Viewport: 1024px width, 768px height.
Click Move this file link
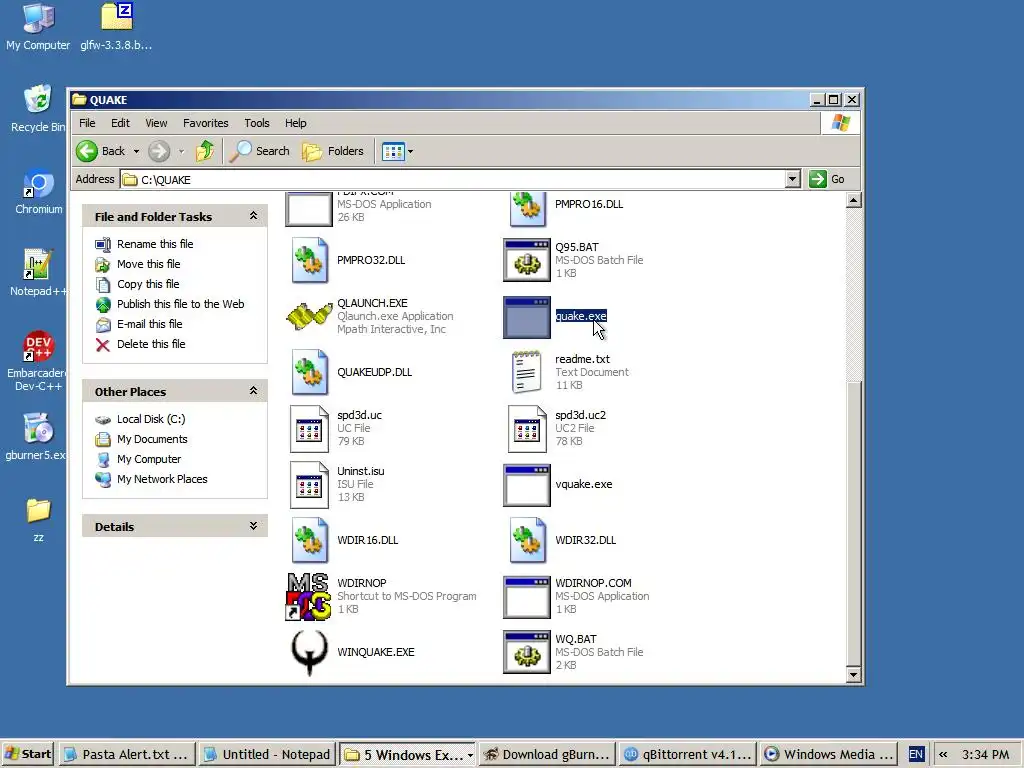(148, 264)
